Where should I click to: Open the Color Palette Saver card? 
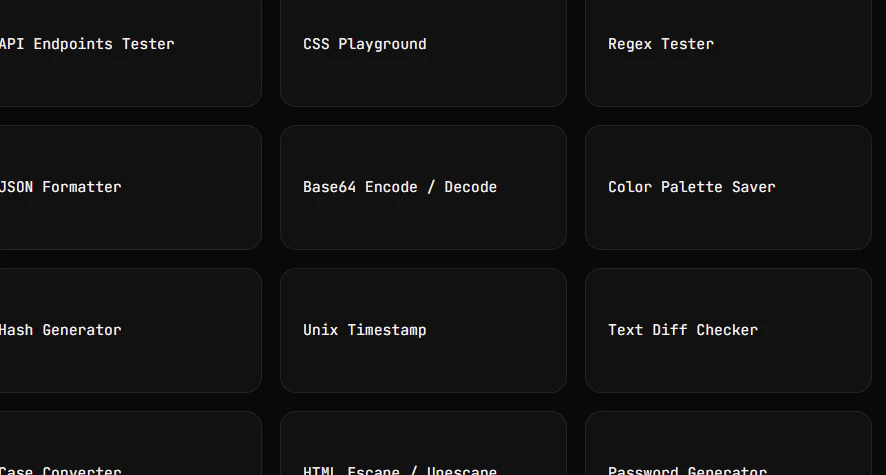point(728,188)
